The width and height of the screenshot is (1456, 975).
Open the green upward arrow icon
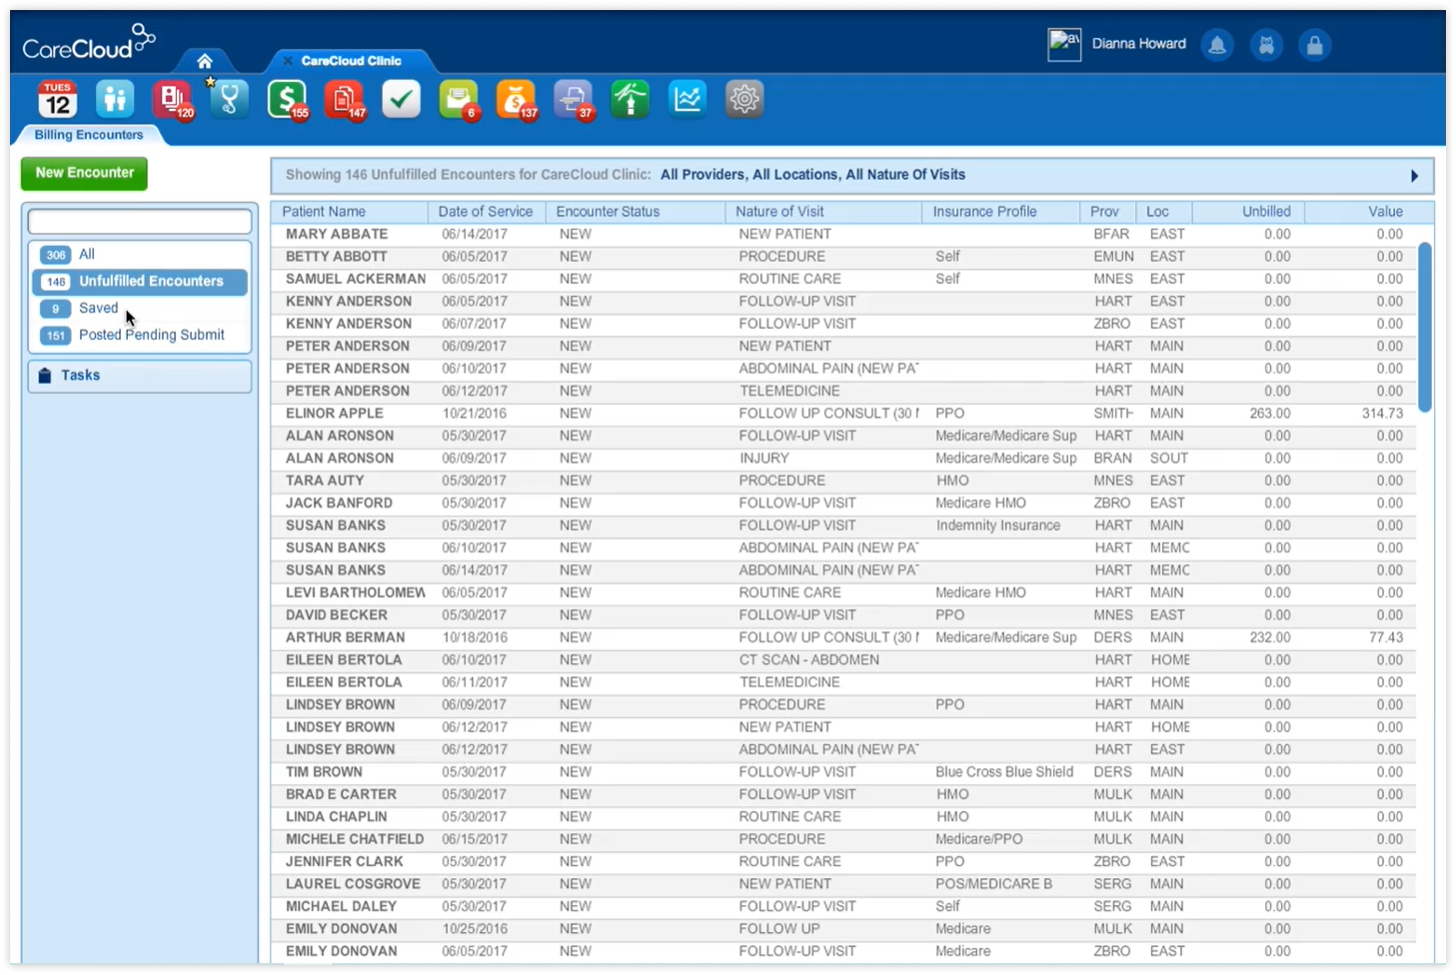click(x=630, y=99)
